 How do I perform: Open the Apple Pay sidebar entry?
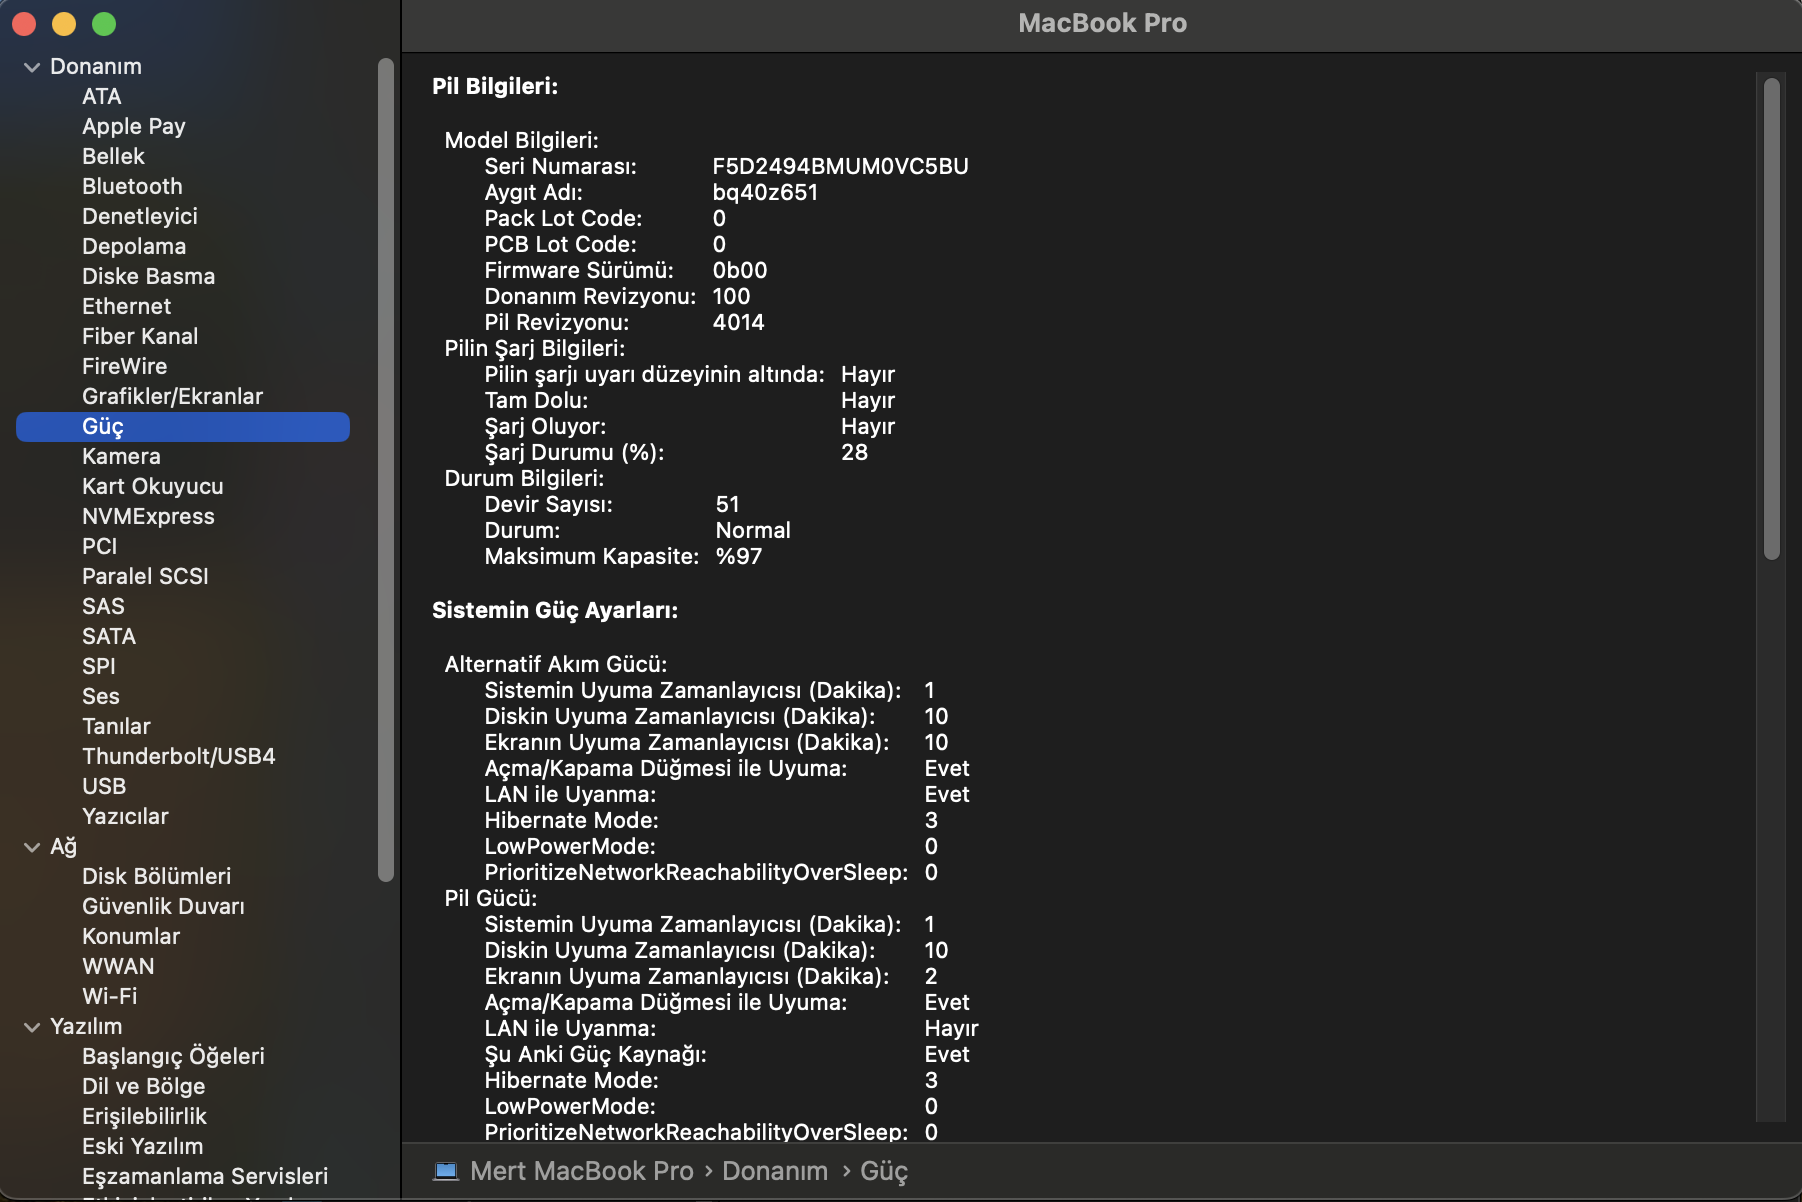click(134, 126)
